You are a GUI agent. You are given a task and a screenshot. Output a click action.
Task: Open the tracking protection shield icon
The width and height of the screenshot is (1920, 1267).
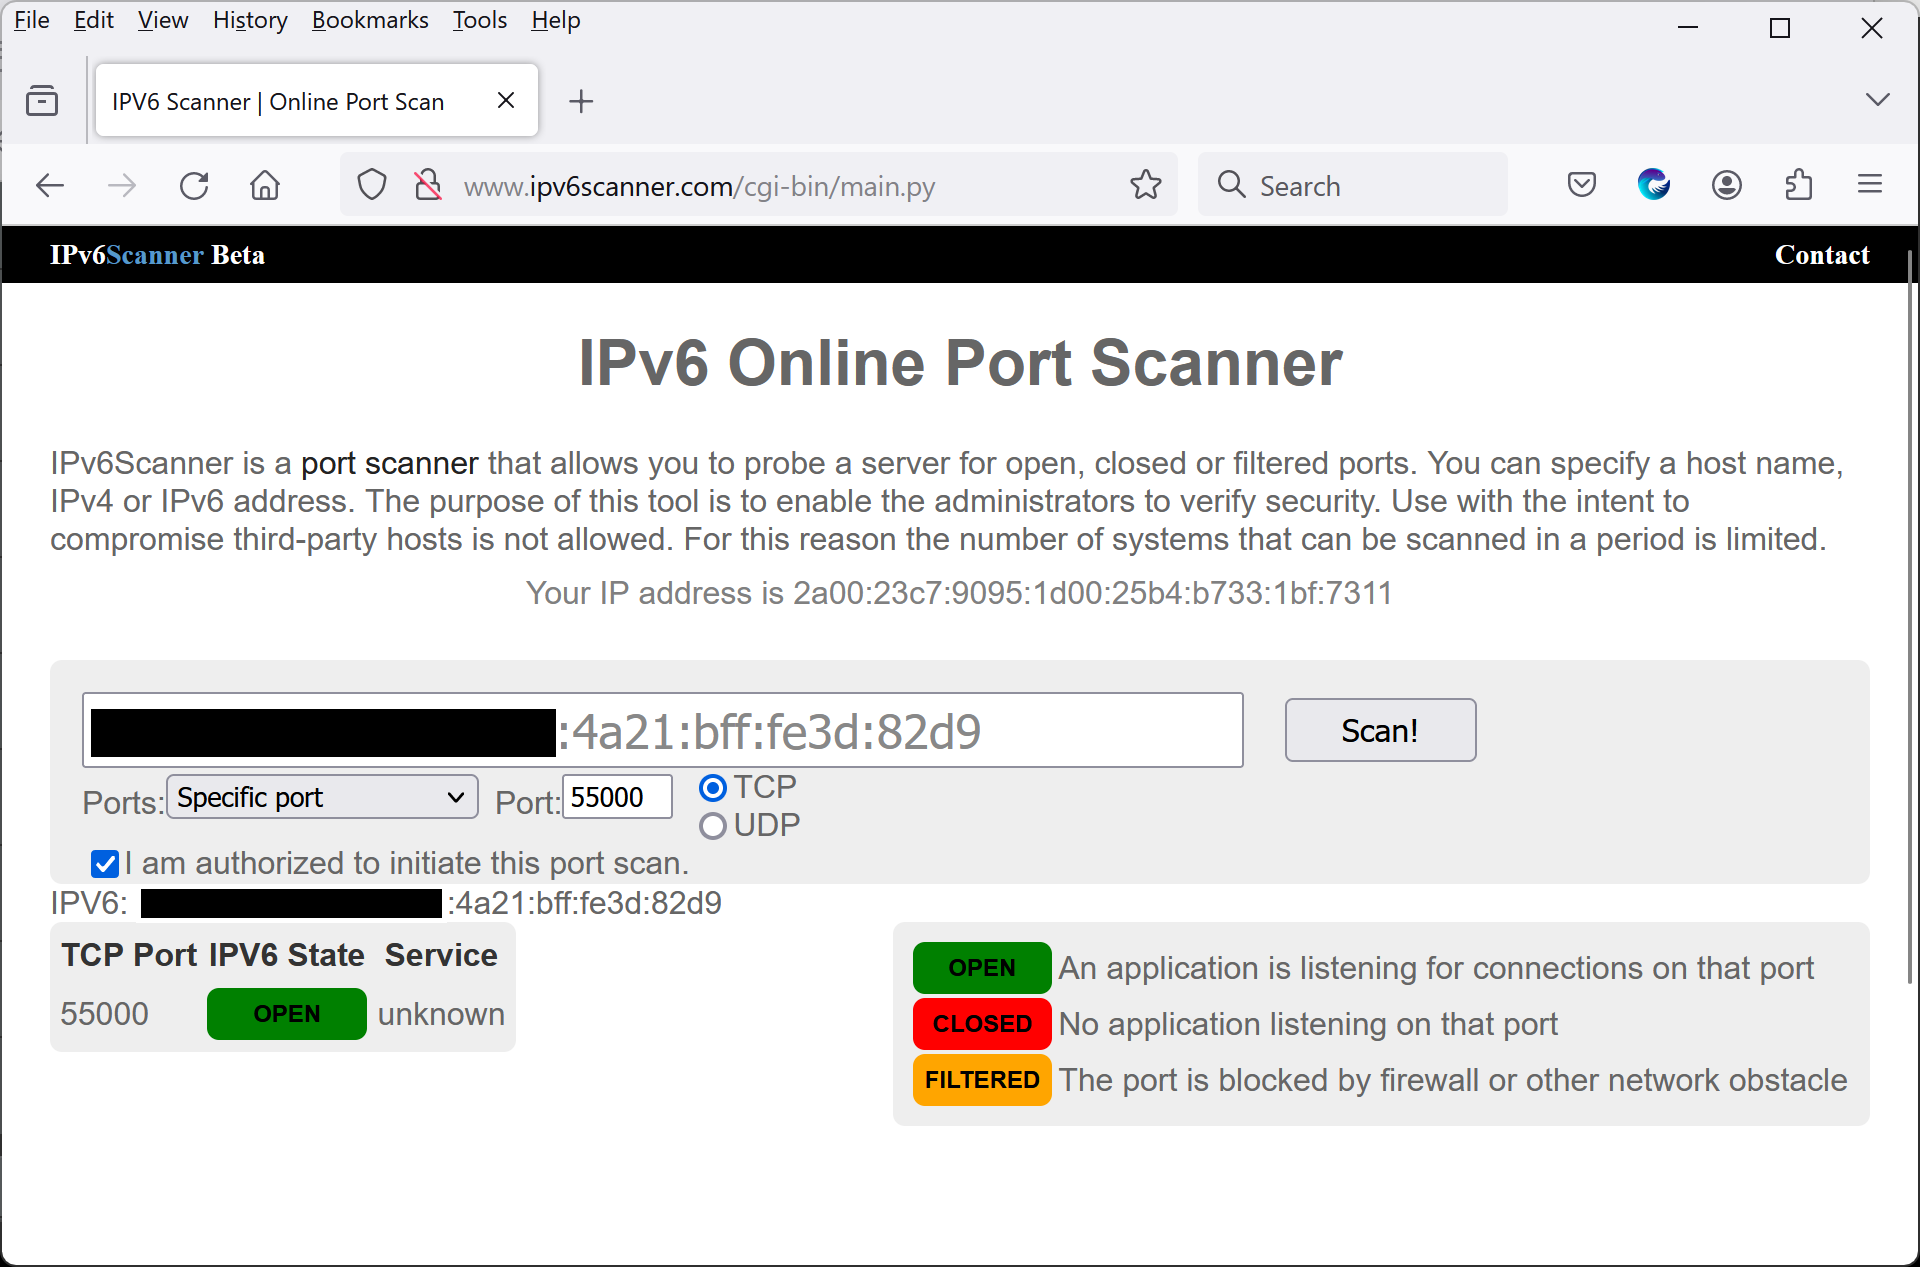click(x=372, y=185)
